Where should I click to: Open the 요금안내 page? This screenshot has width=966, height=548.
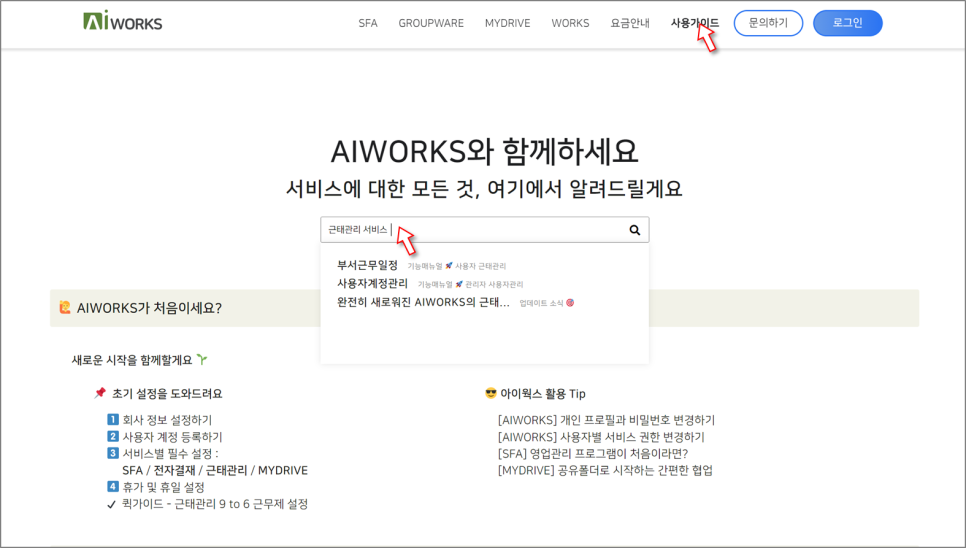click(630, 23)
